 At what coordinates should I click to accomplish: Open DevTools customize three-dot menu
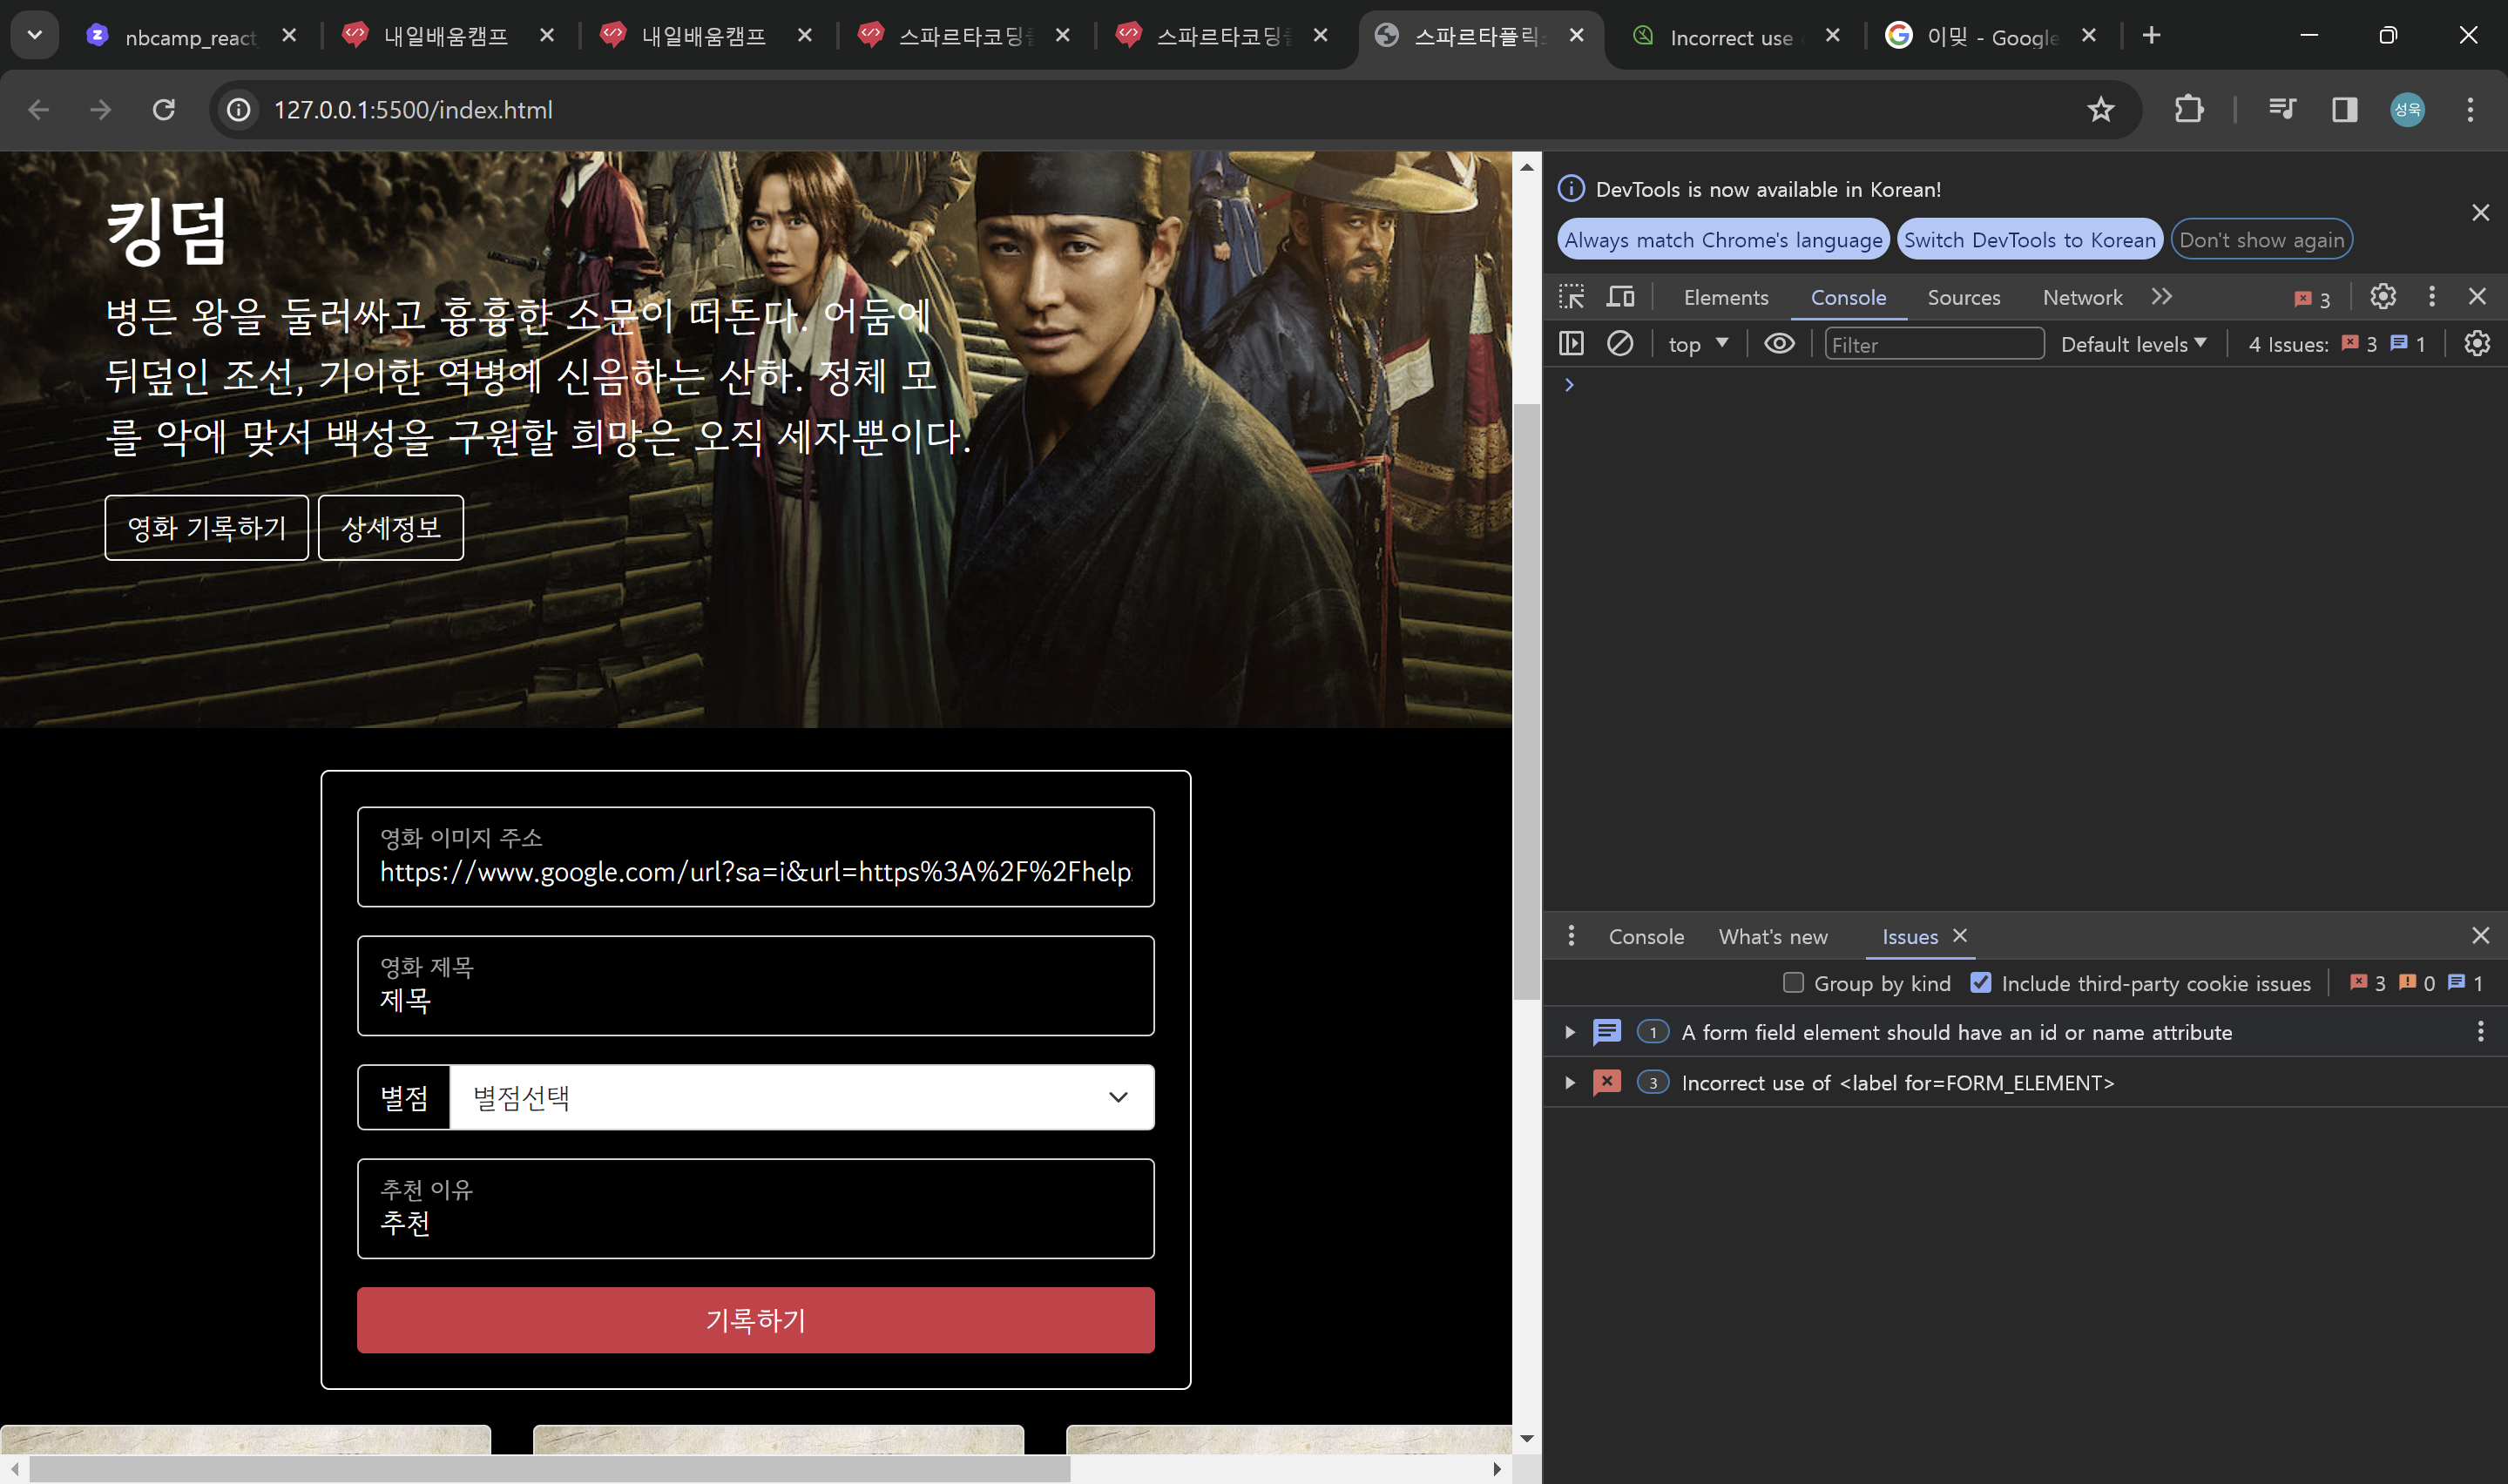coord(2432,297)
